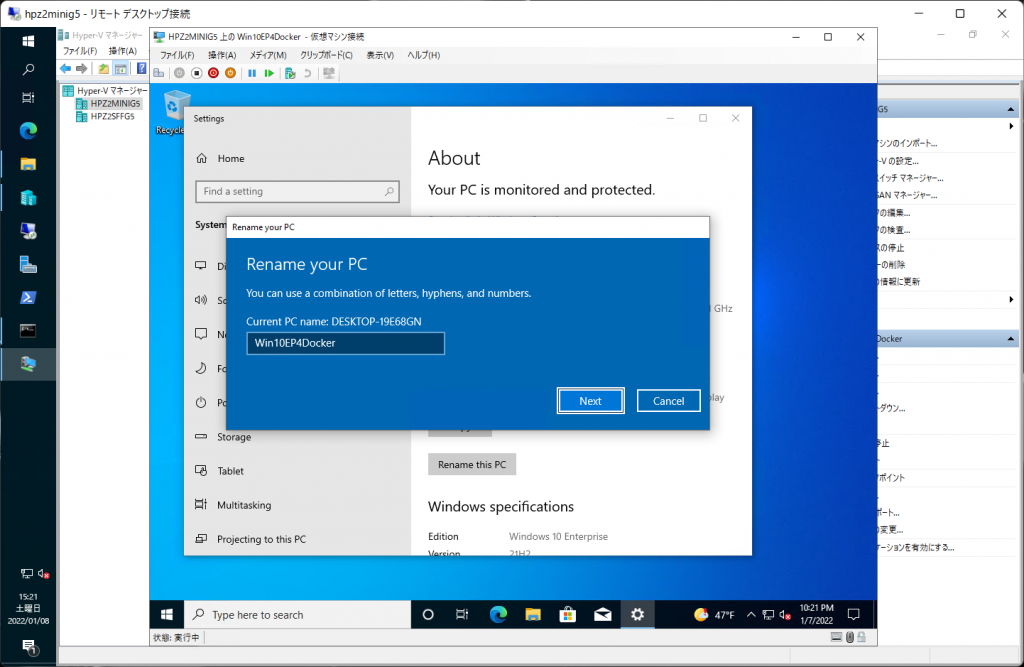Open Task View in guest taskbar
Image resolution: width=1024 pixels, height=667 pixels.
(x=462, y=615)
